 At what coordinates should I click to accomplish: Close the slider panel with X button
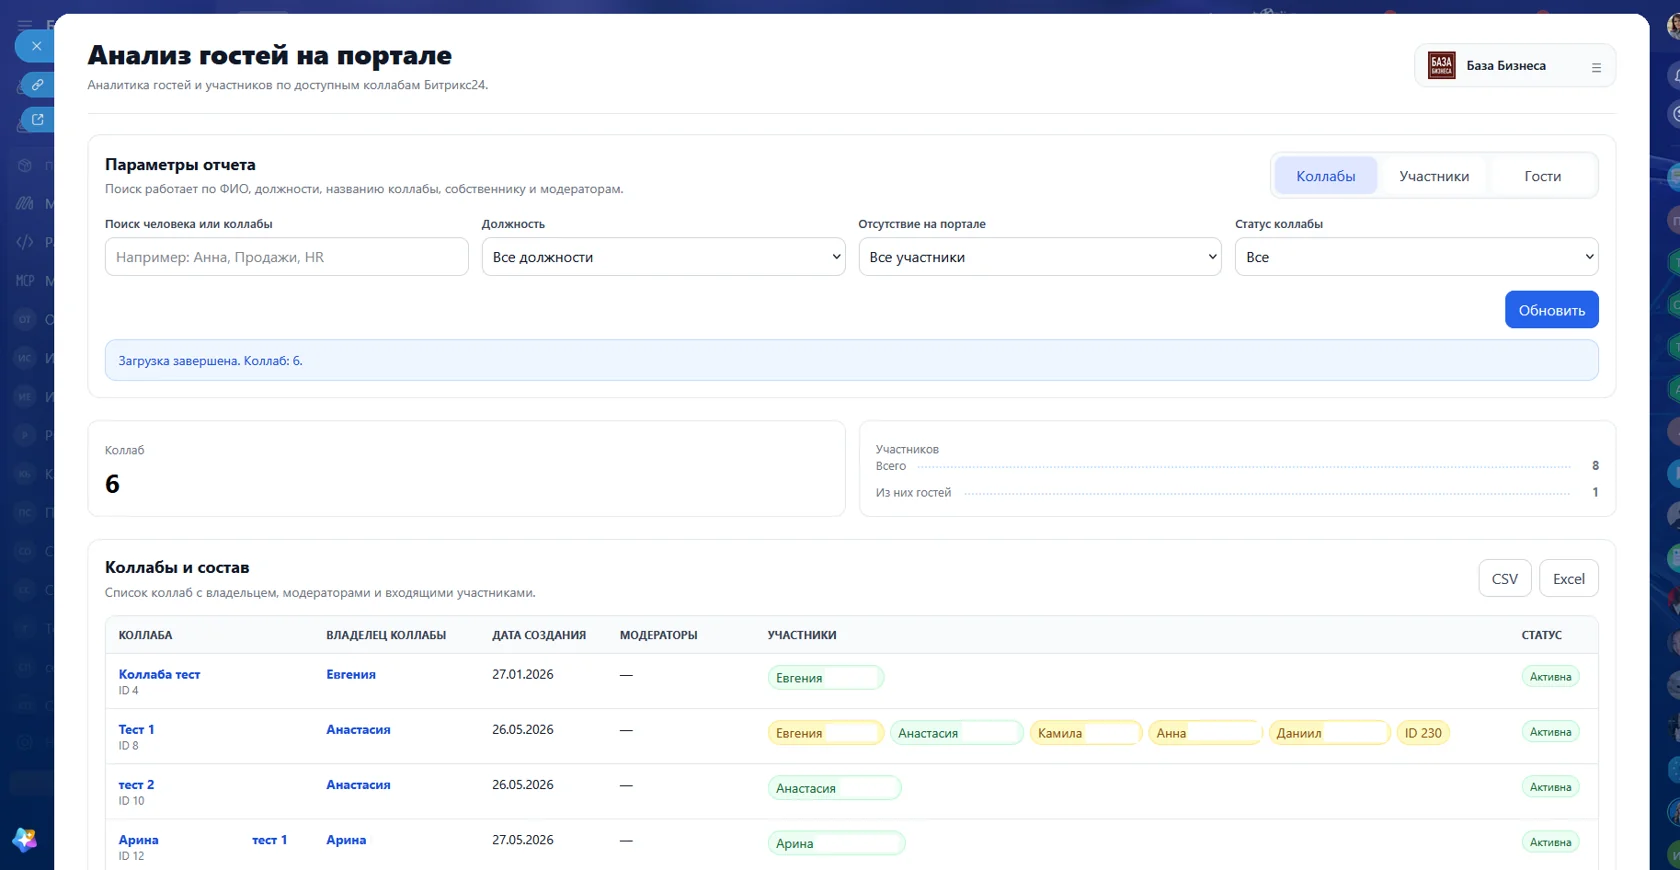tap(36, 46)
